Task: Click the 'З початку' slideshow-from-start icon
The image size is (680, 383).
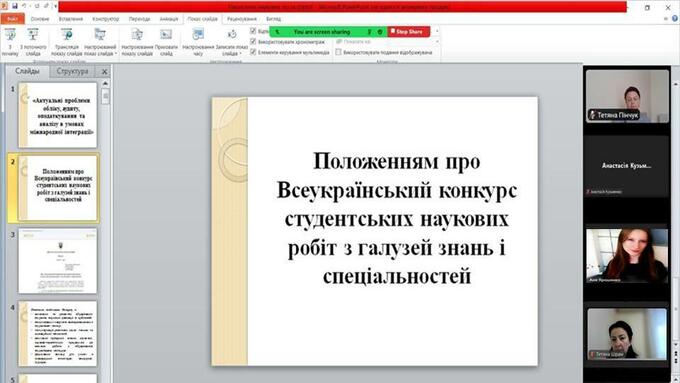Action: [10, 35]
